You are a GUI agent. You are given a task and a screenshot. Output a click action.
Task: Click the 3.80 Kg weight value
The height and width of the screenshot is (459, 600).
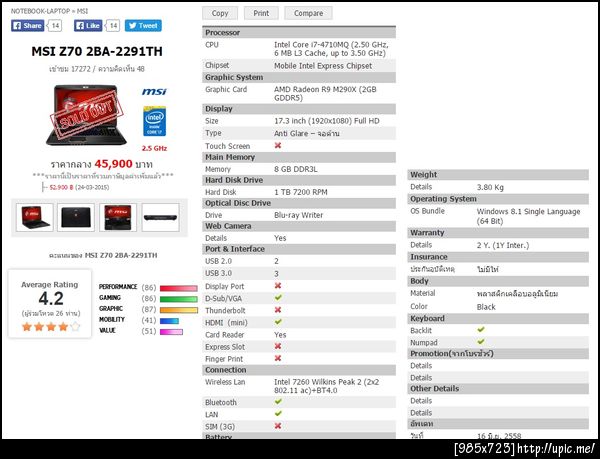(x=490, y=187)
